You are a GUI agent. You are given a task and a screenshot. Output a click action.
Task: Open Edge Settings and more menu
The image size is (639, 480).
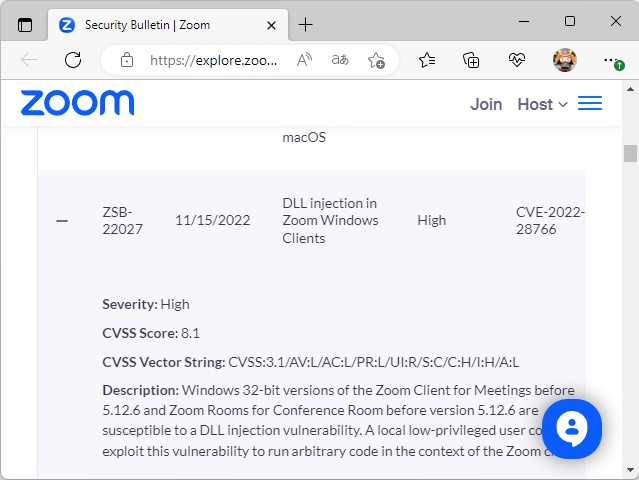coord(613,61)
